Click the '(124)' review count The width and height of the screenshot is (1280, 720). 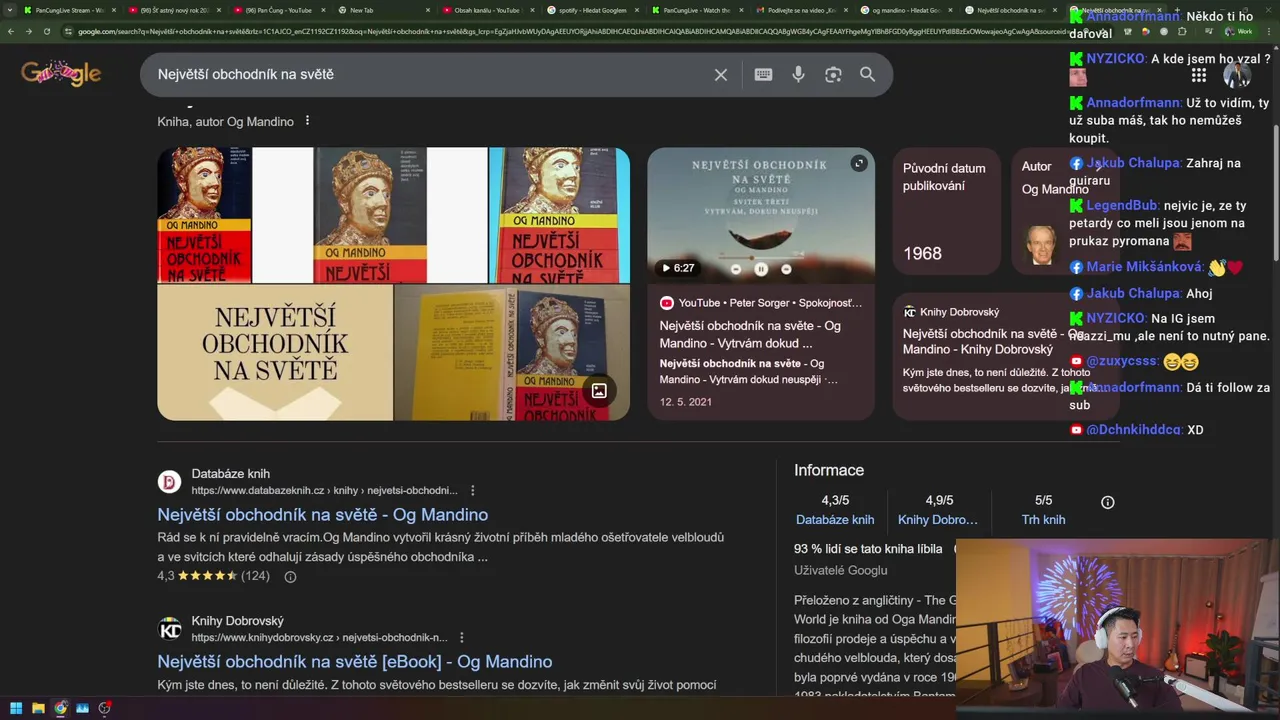pos(255,576)
